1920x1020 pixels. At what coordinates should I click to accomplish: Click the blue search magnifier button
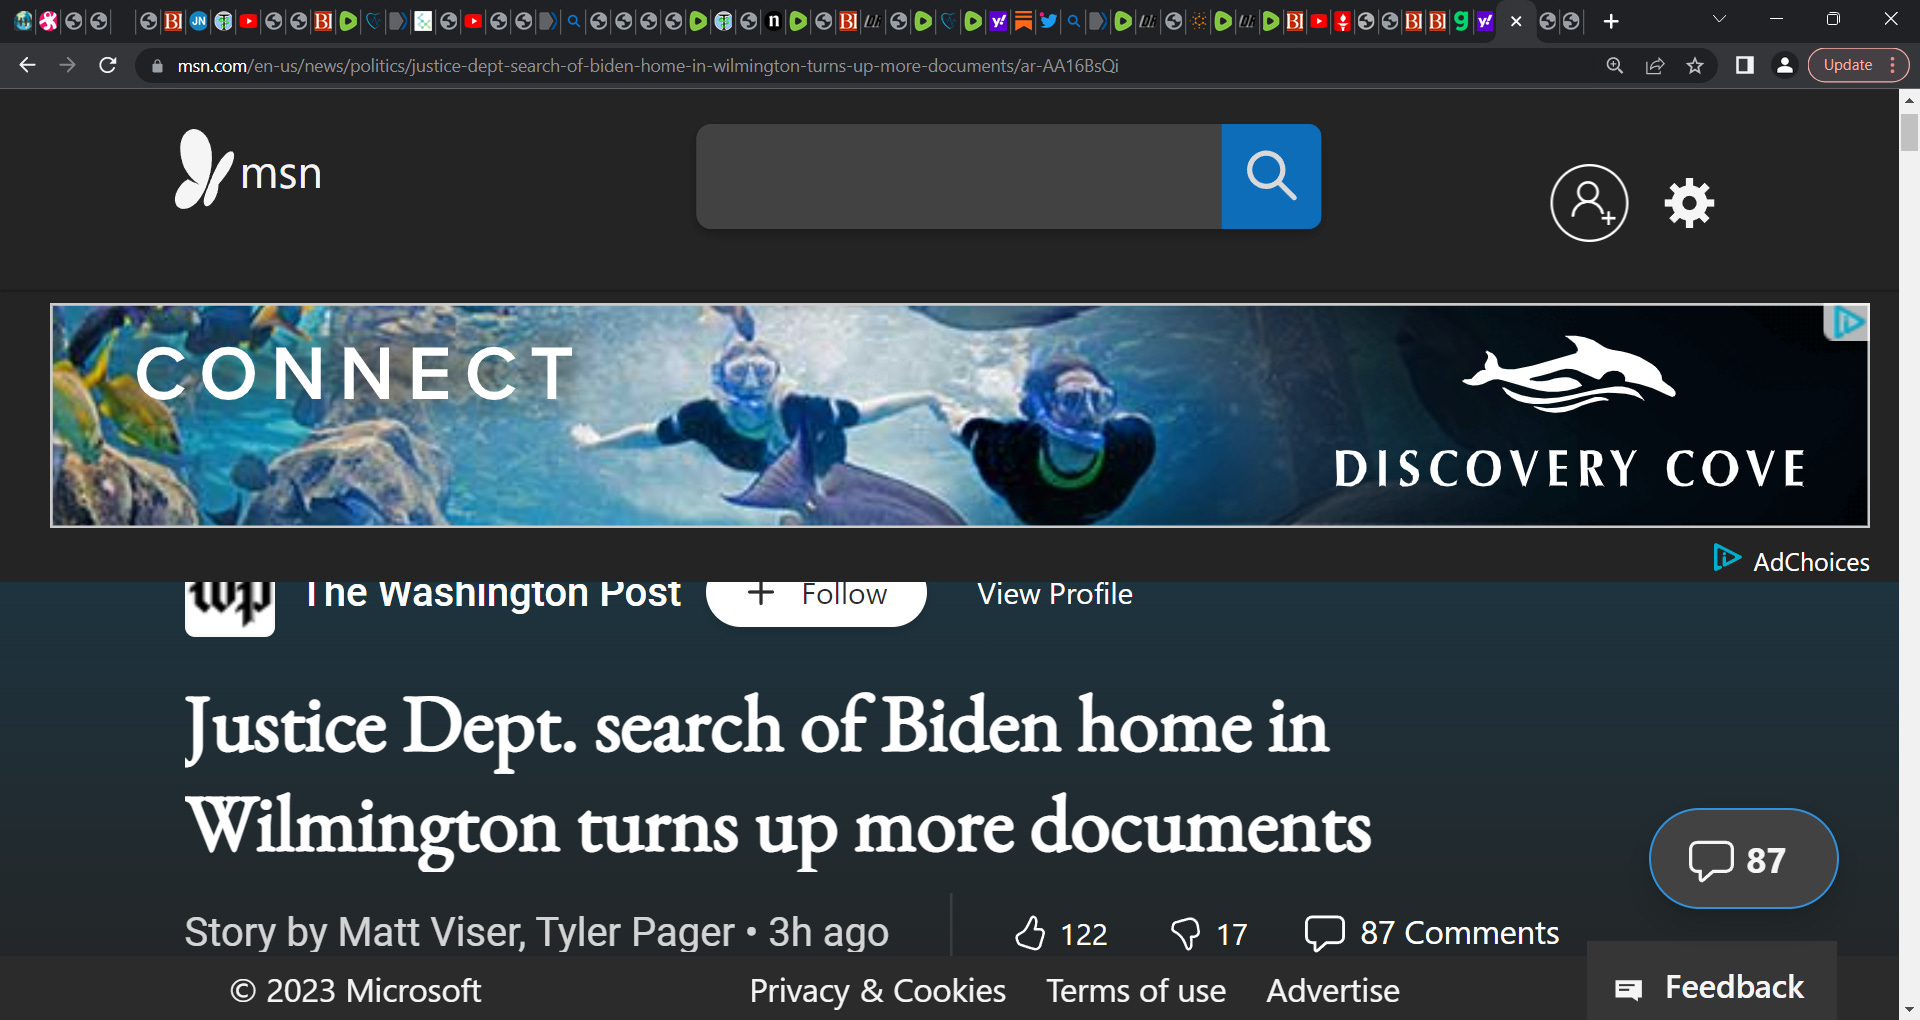(x=1271, y=176)
